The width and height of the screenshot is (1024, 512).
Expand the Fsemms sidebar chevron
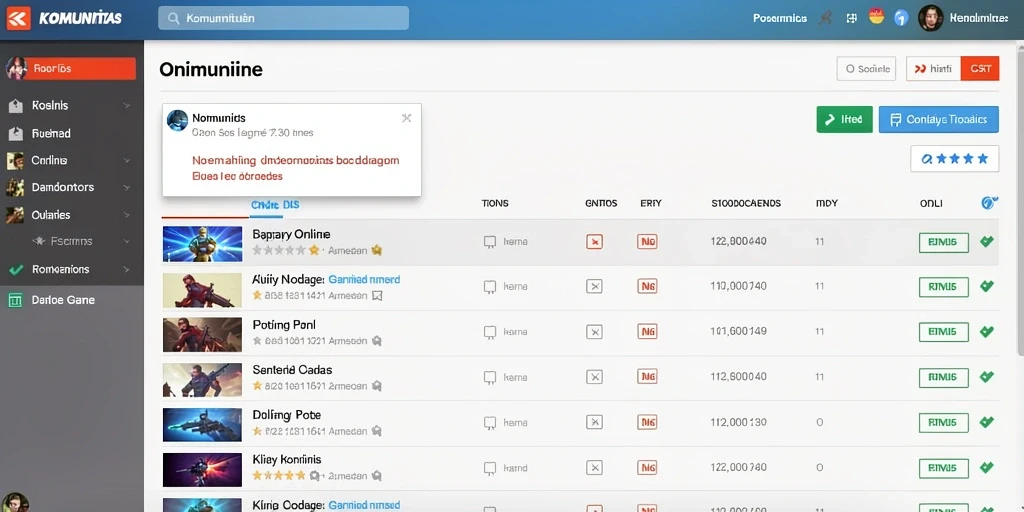click(127, 241)
